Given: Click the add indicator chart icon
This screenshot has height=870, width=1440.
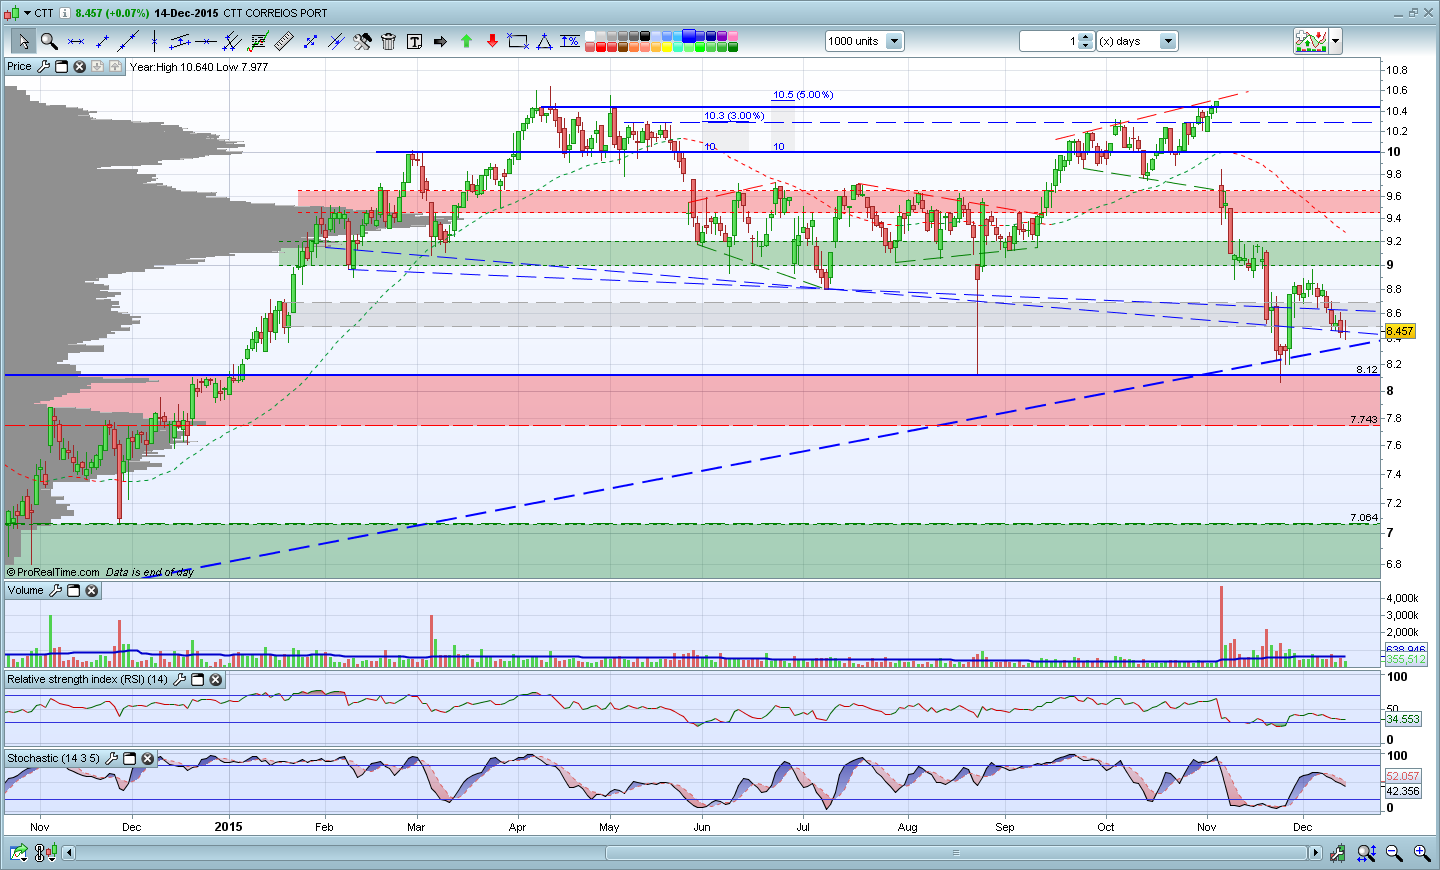Looking at the screenshot, I should click(1310, 41).
